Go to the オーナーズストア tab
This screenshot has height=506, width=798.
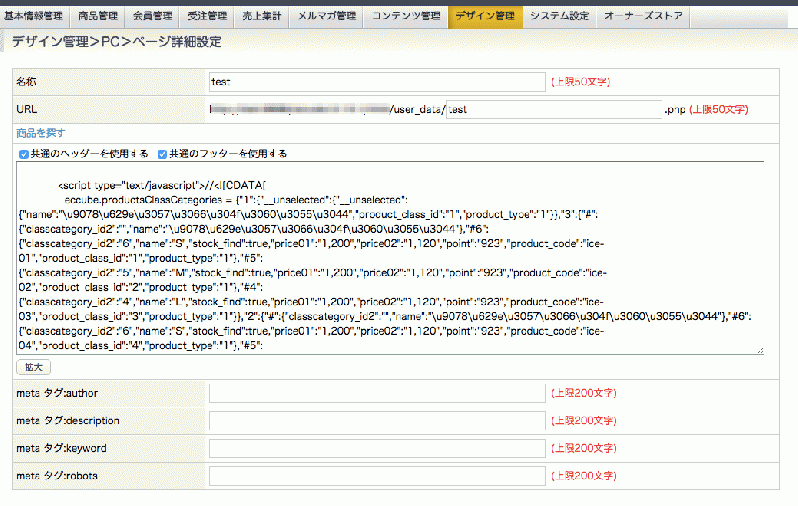643,16
